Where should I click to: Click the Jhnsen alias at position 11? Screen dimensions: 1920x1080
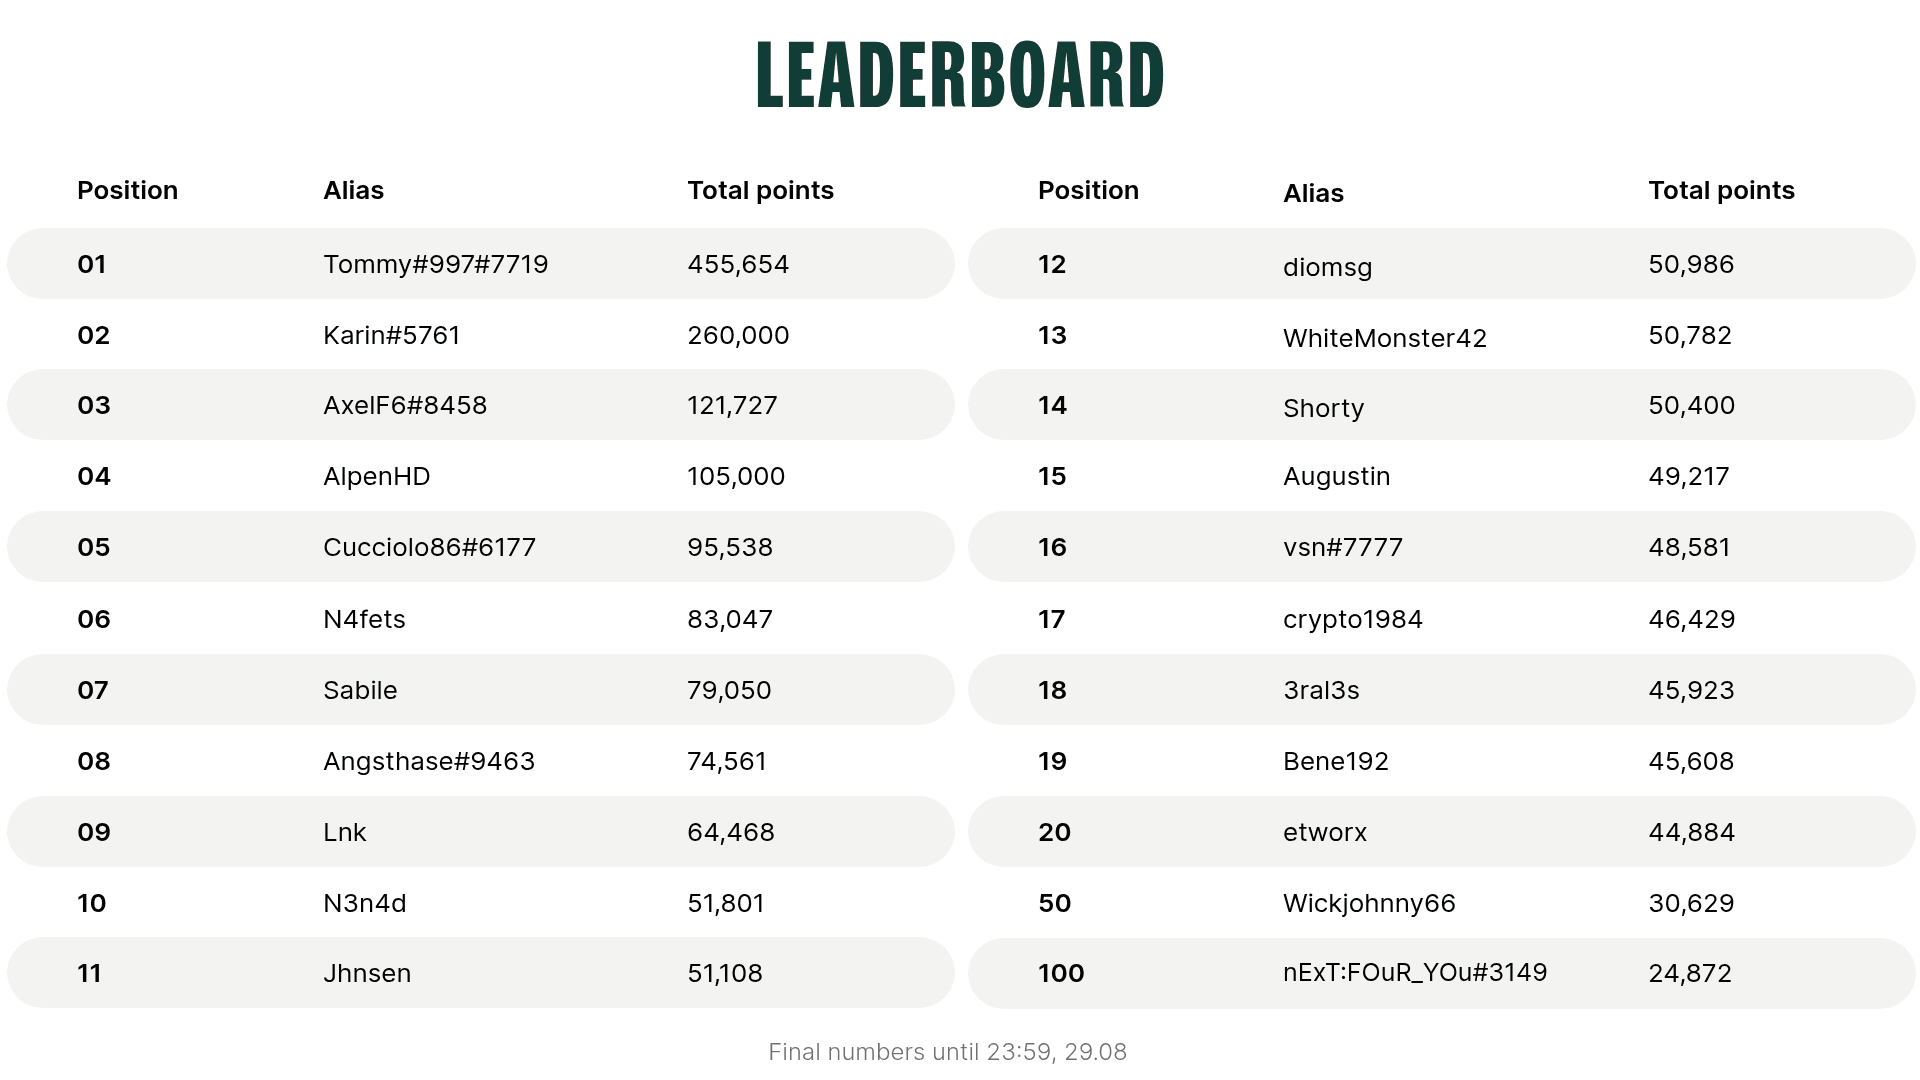[x=367, y=973]
